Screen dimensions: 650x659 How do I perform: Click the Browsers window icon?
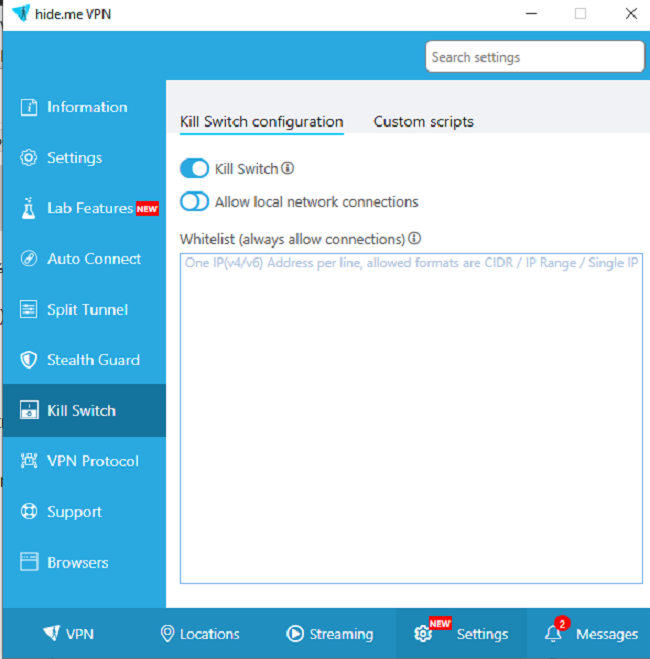point(29,562)
